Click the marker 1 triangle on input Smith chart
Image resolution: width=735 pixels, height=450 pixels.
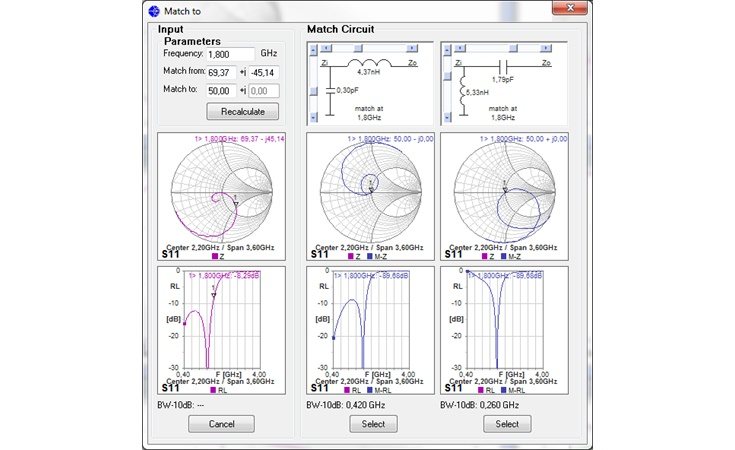[236, 203]
